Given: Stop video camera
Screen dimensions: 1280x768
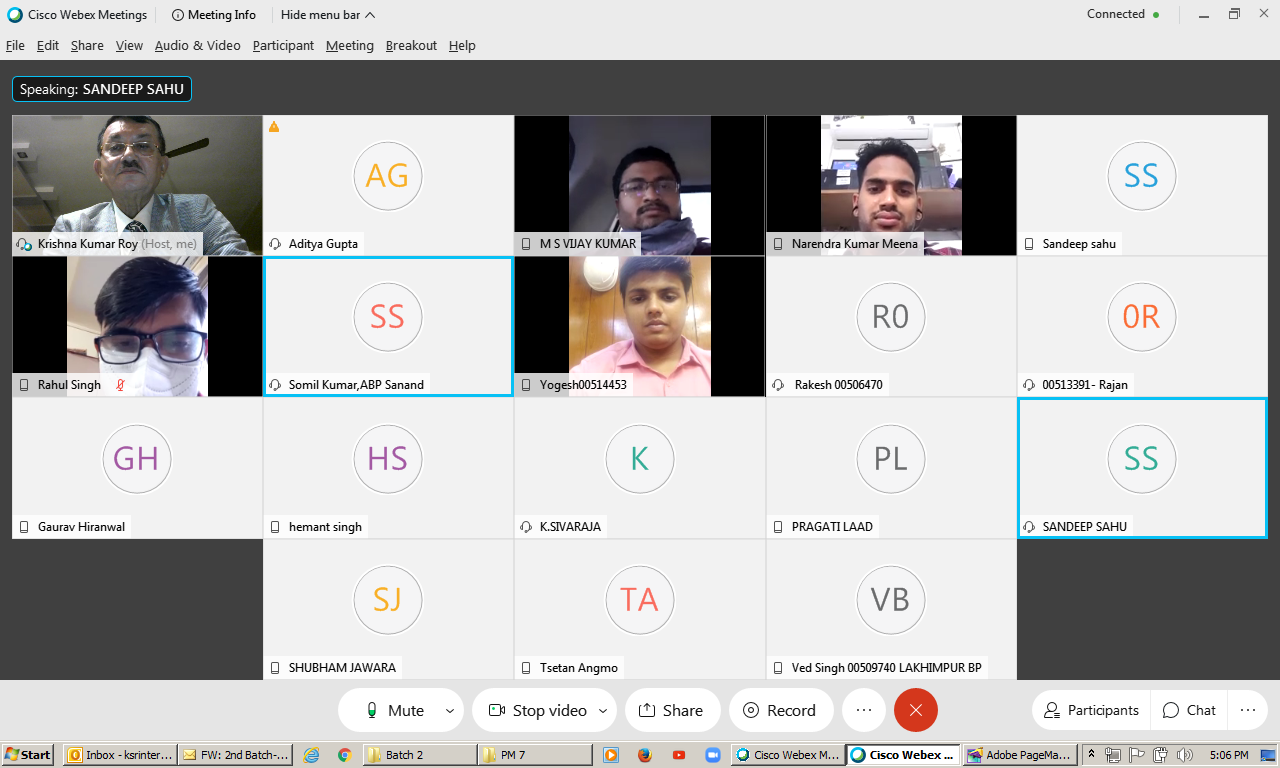Looking at the screenshot, I should point(537,710).
